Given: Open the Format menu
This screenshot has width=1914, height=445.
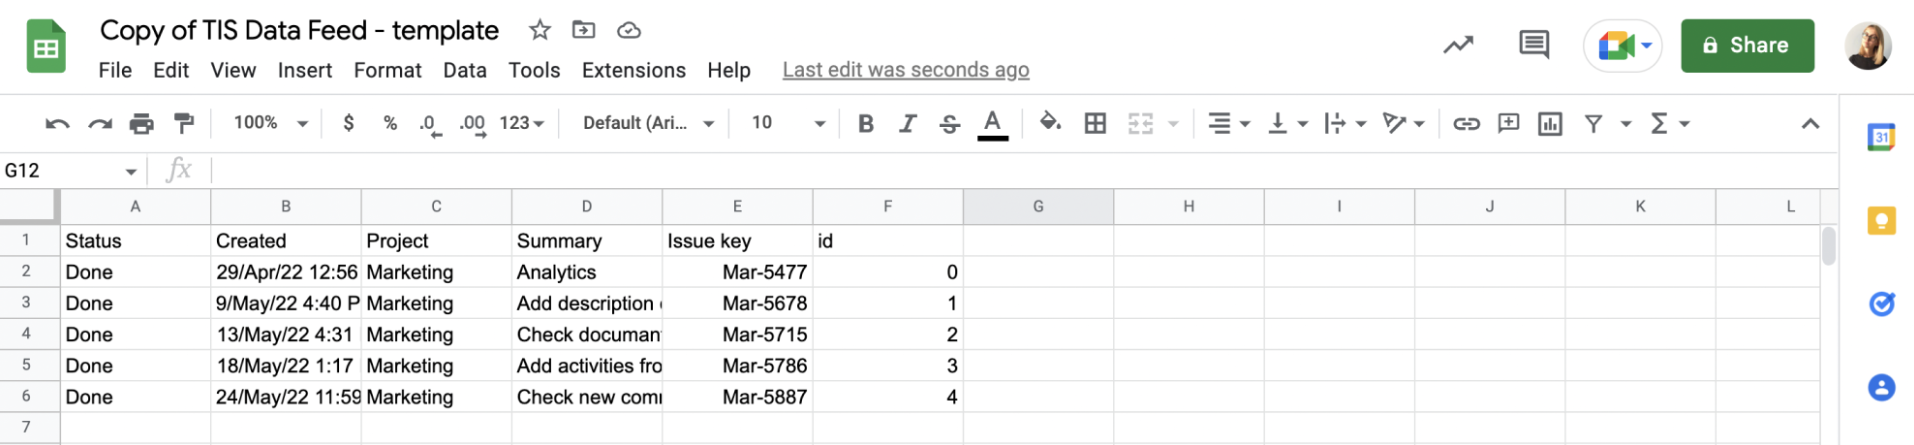Looking at the screenshot, I should (x=387, y=70).
